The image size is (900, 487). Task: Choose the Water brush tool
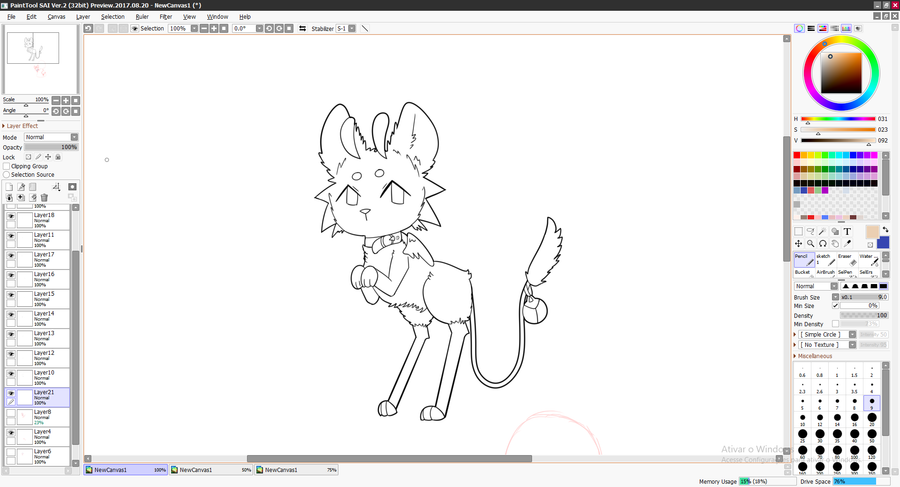(x=869, y=259)
